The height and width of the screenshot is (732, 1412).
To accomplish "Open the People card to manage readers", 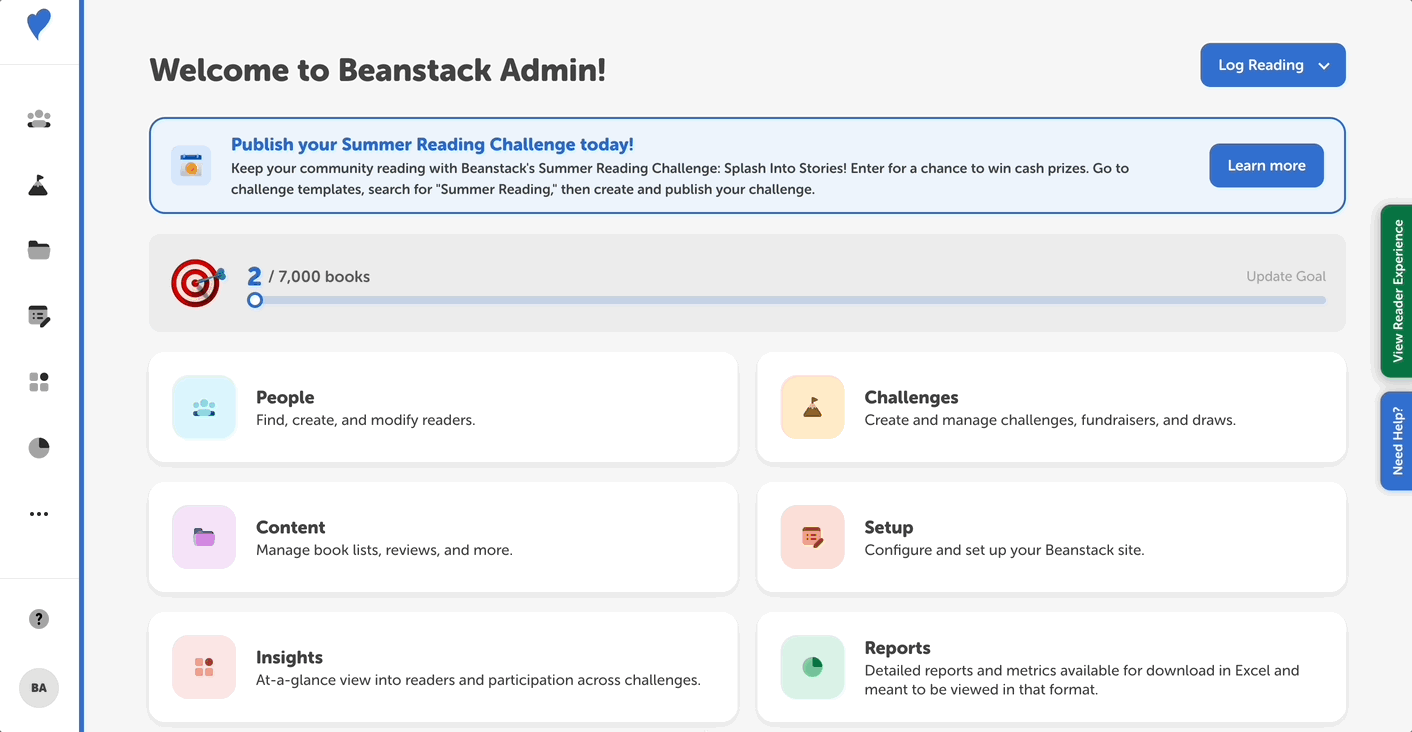I will [443, 407].
